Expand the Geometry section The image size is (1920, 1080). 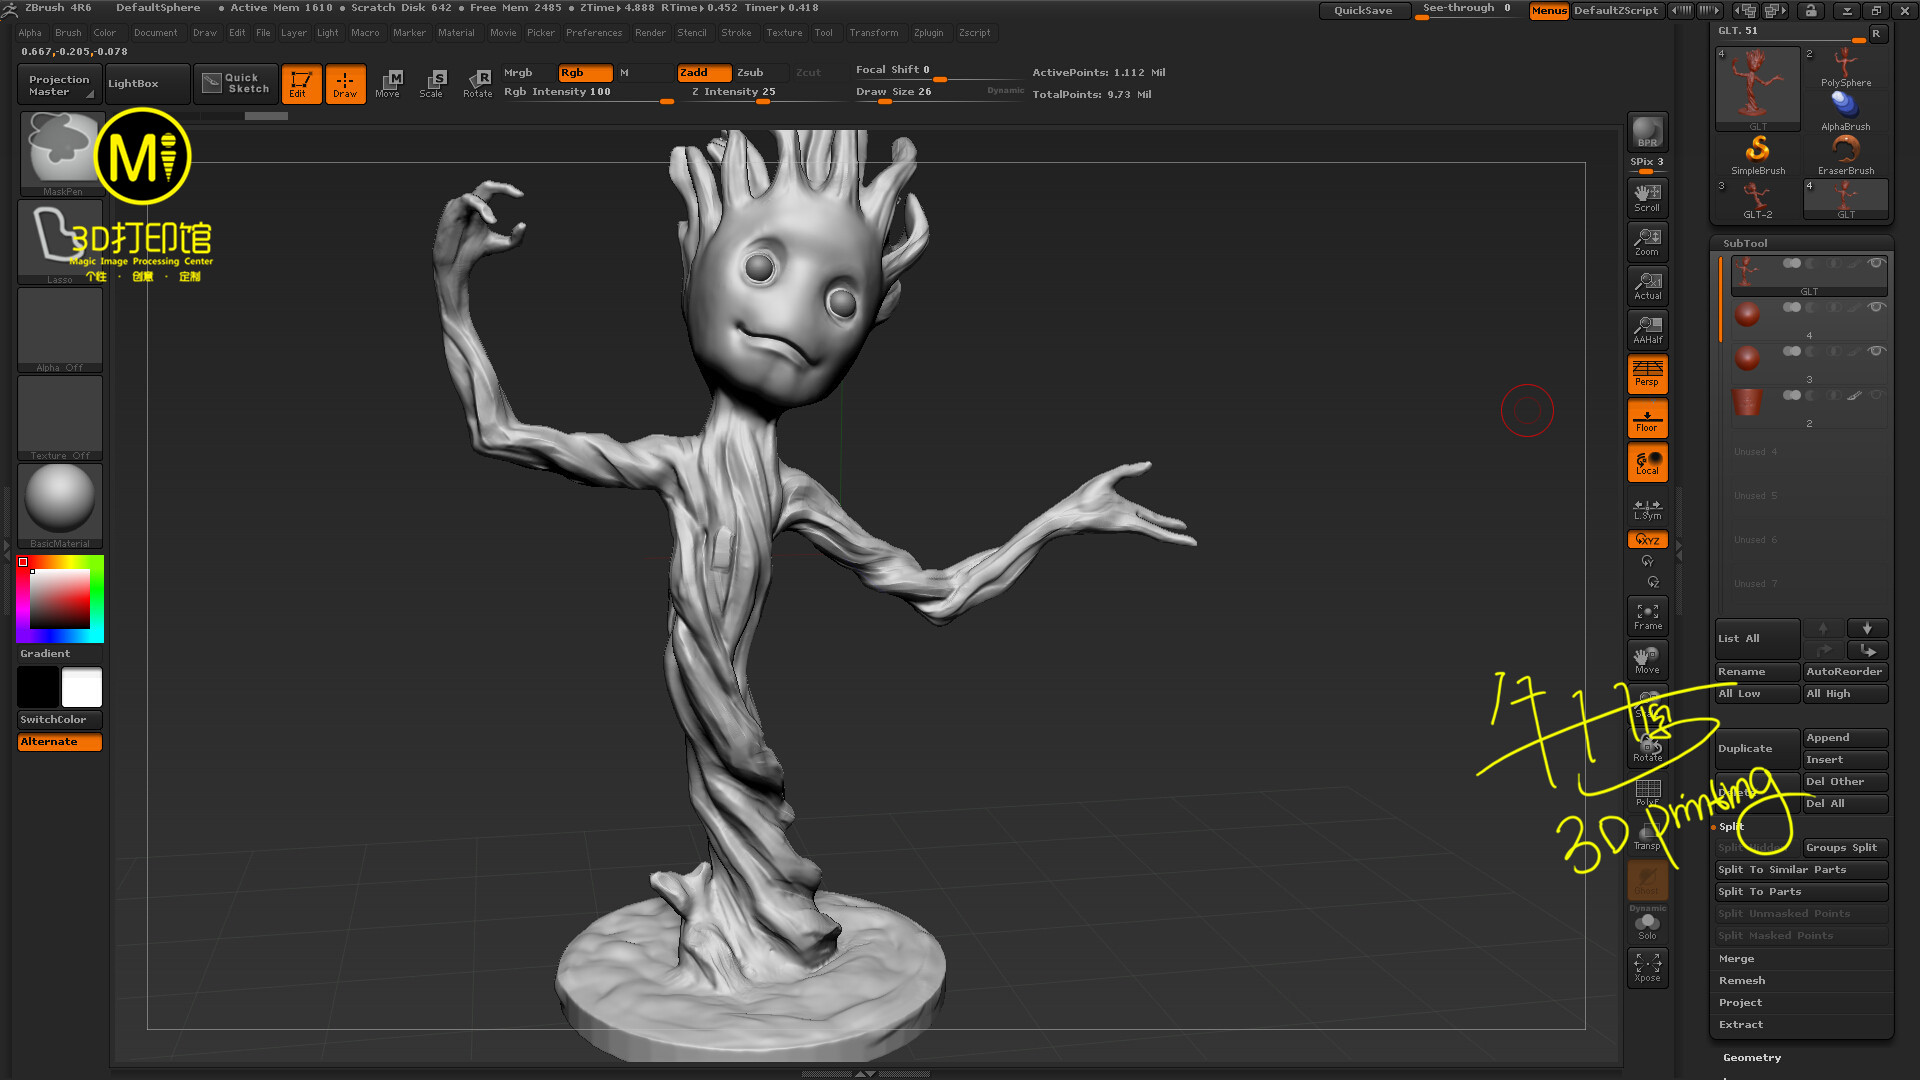click(x=1751, y=1057)
